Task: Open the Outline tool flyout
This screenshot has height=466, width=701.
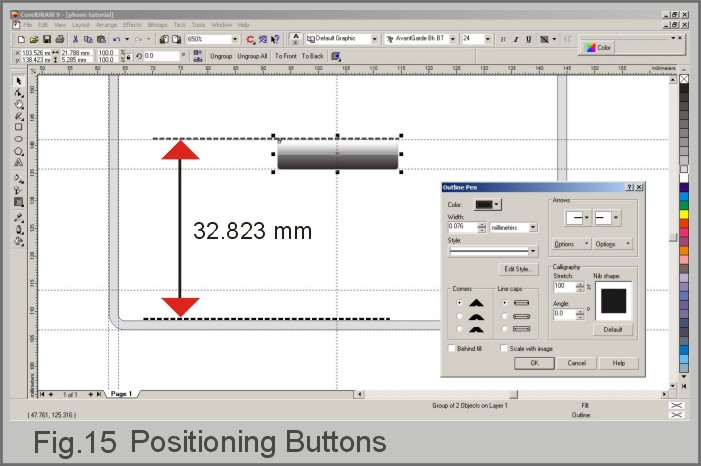Action: [x=18, y=229]
